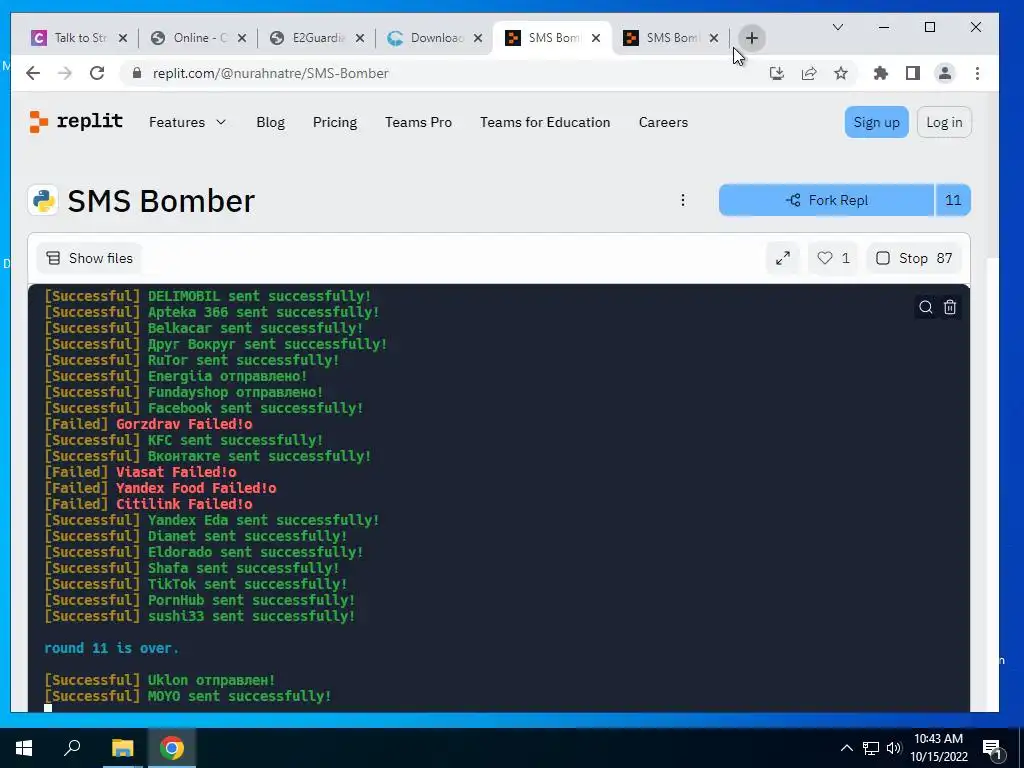Toggle Chrome side panel
1024x768 pixels.
click(912, 73)
